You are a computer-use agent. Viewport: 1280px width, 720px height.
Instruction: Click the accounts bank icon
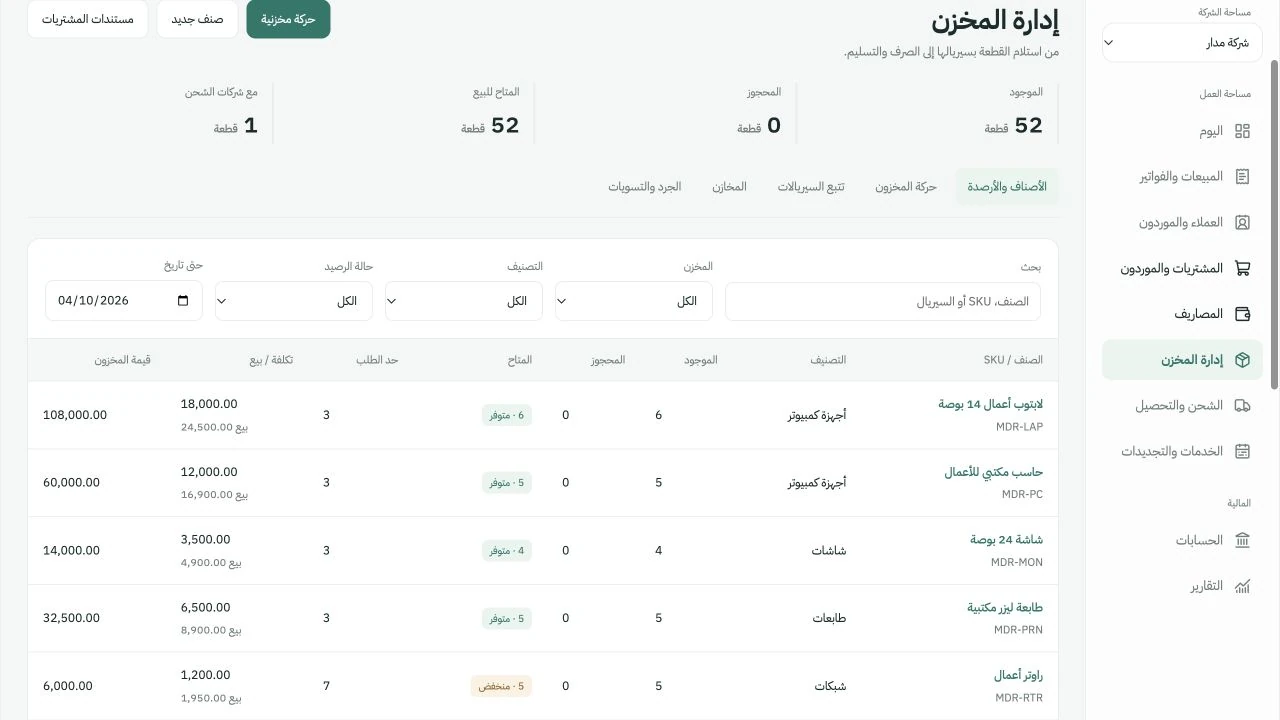click(1242, 540)
